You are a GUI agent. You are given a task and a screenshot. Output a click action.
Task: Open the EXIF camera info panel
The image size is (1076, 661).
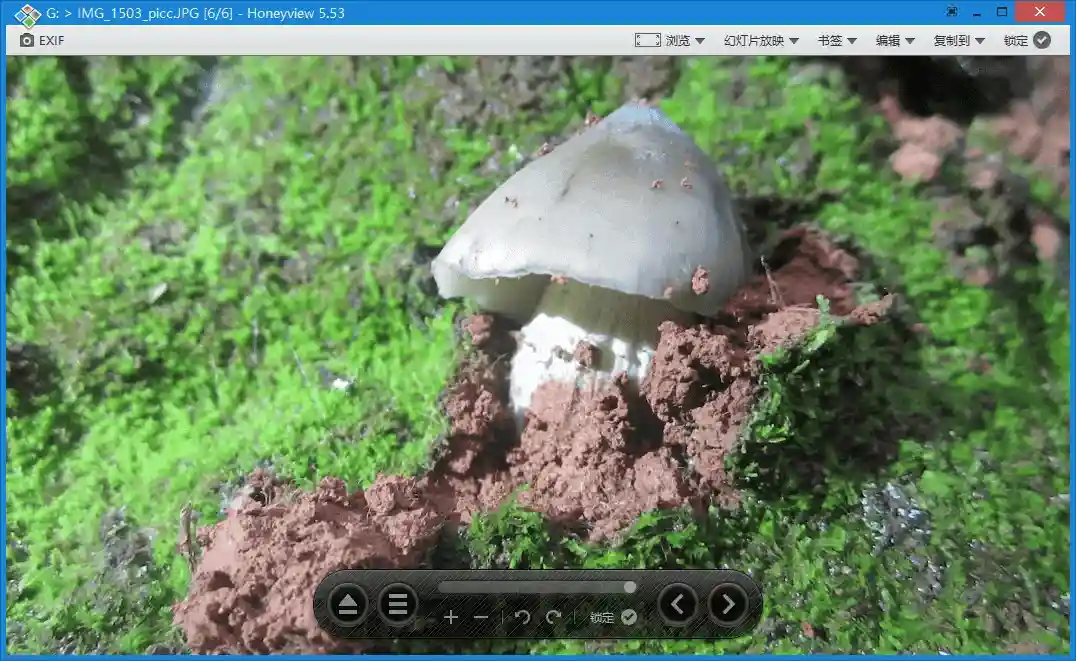coord(42,40)
